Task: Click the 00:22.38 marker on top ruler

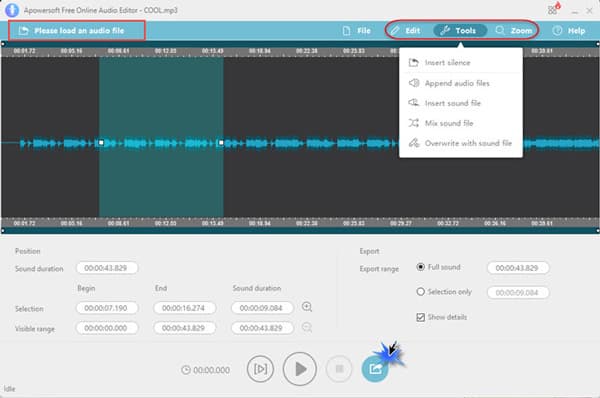Action: [307, 51]
